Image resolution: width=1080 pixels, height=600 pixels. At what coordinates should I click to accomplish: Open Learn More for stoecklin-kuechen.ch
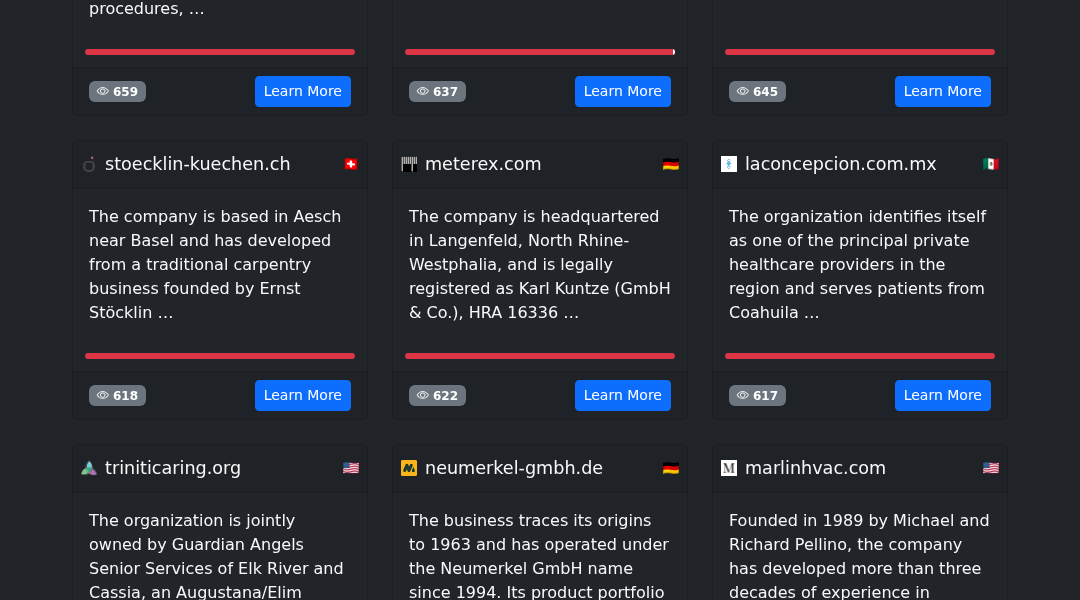pyautogui.click(x=302, y=395)
